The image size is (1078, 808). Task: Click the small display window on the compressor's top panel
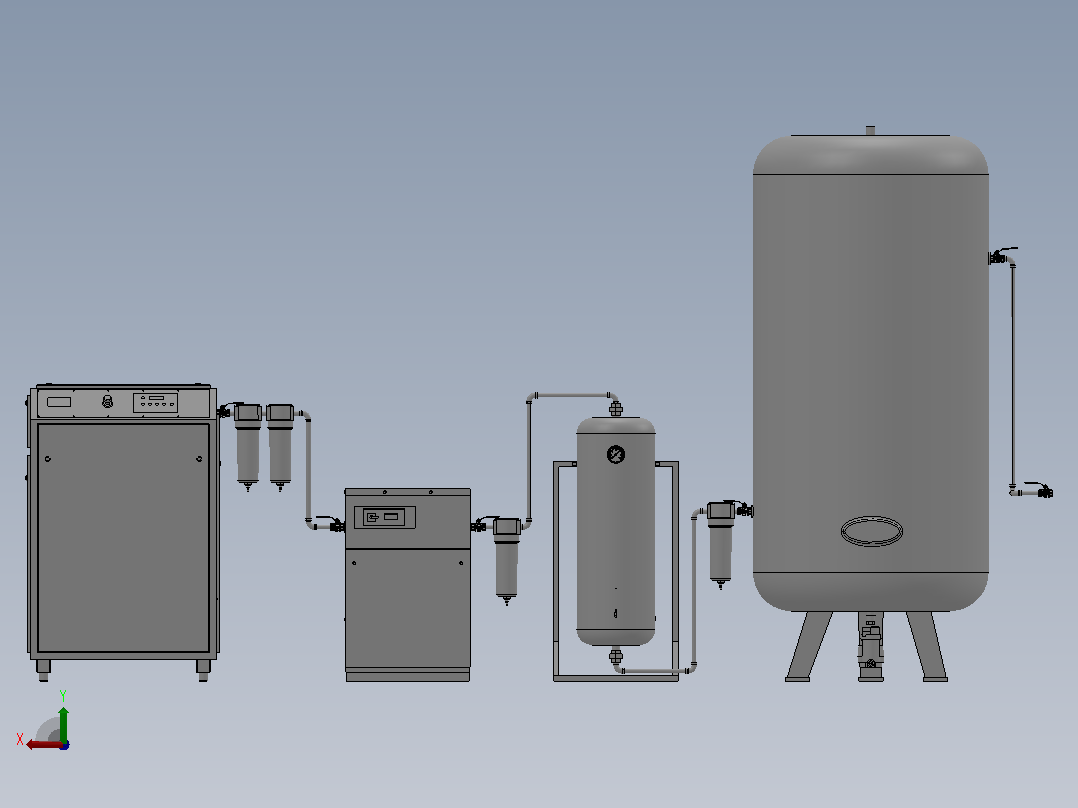coord(59,402)
